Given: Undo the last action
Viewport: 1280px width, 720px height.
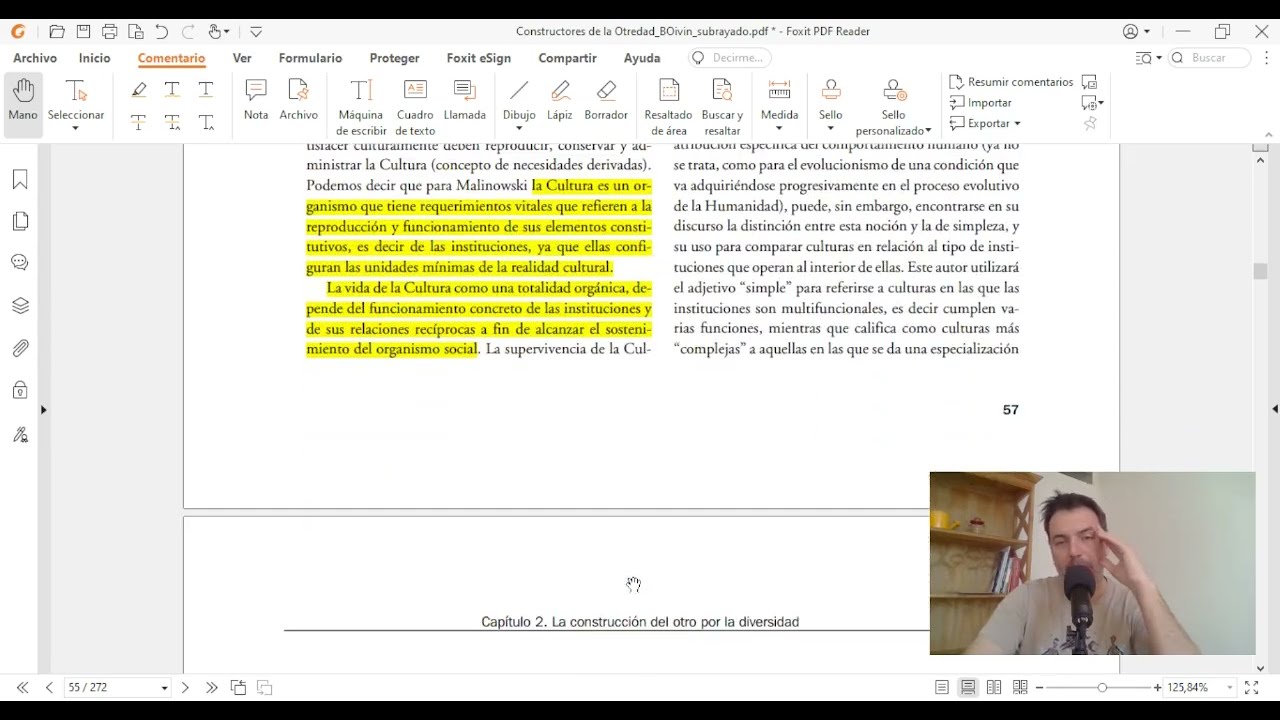Looking at the screenshot, I should 162,32.
